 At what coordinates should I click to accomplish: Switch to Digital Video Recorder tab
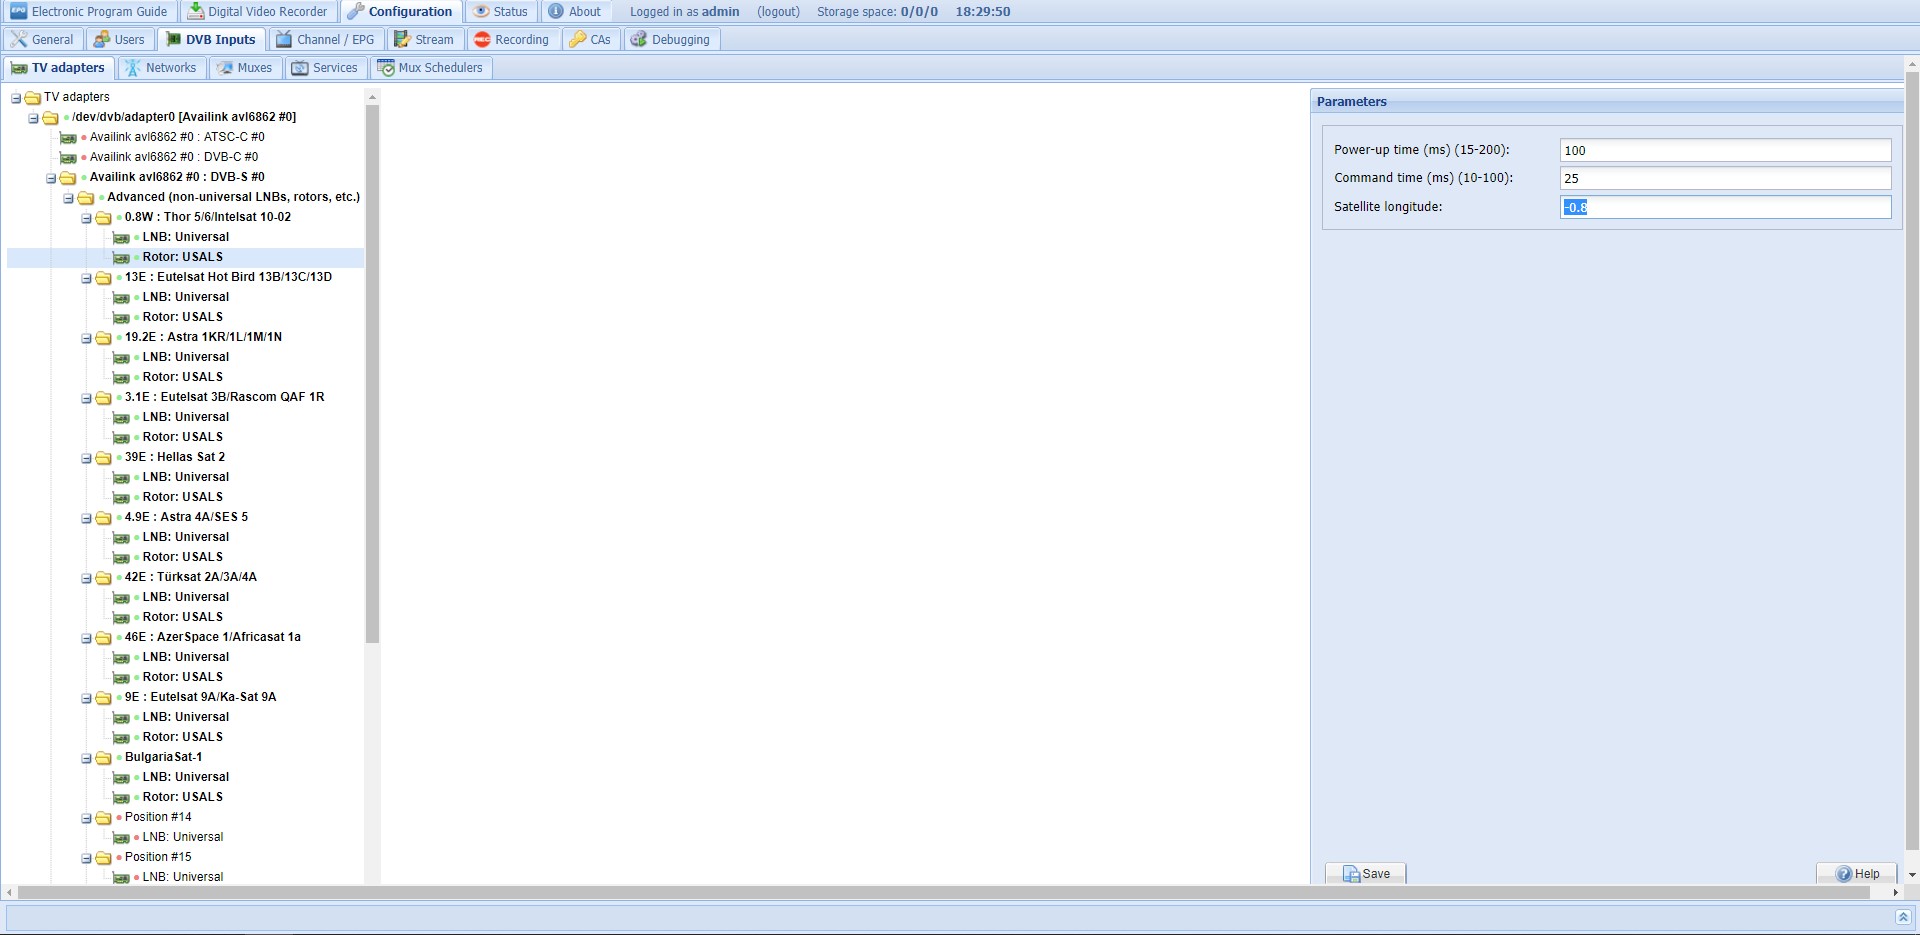click(x=258, y=12)
